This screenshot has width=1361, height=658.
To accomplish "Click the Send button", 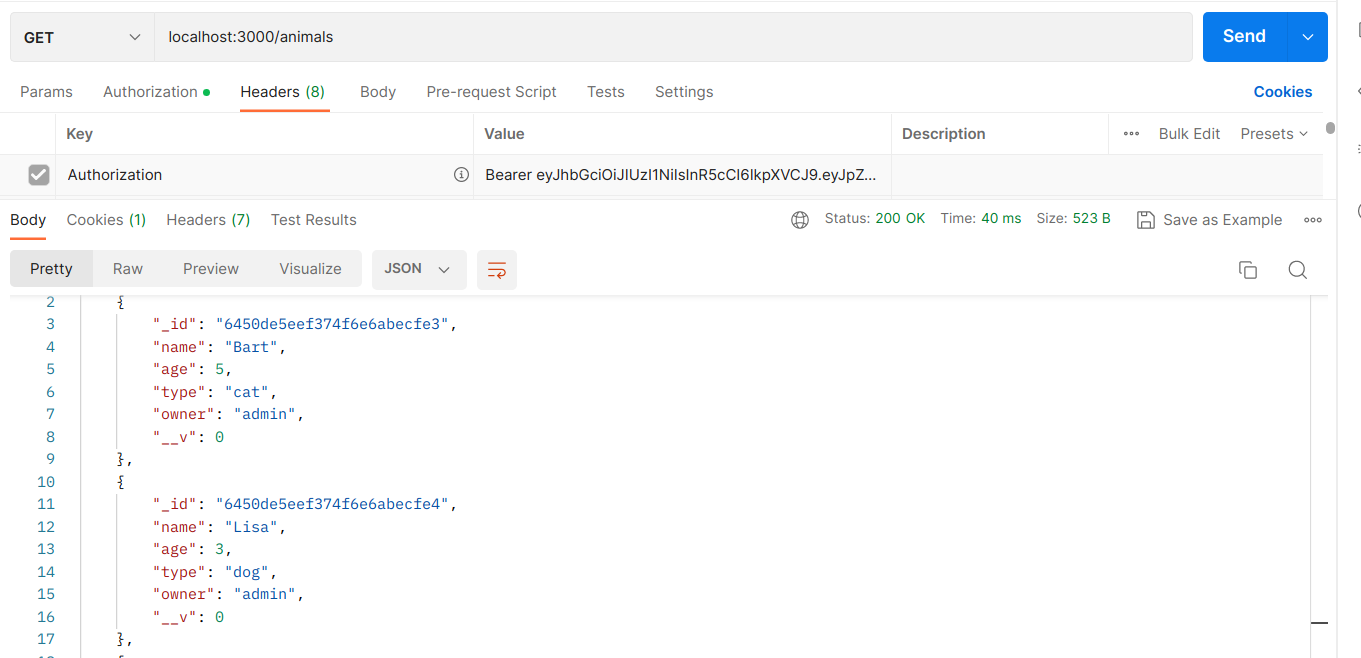I will (x=1244, y=37).
